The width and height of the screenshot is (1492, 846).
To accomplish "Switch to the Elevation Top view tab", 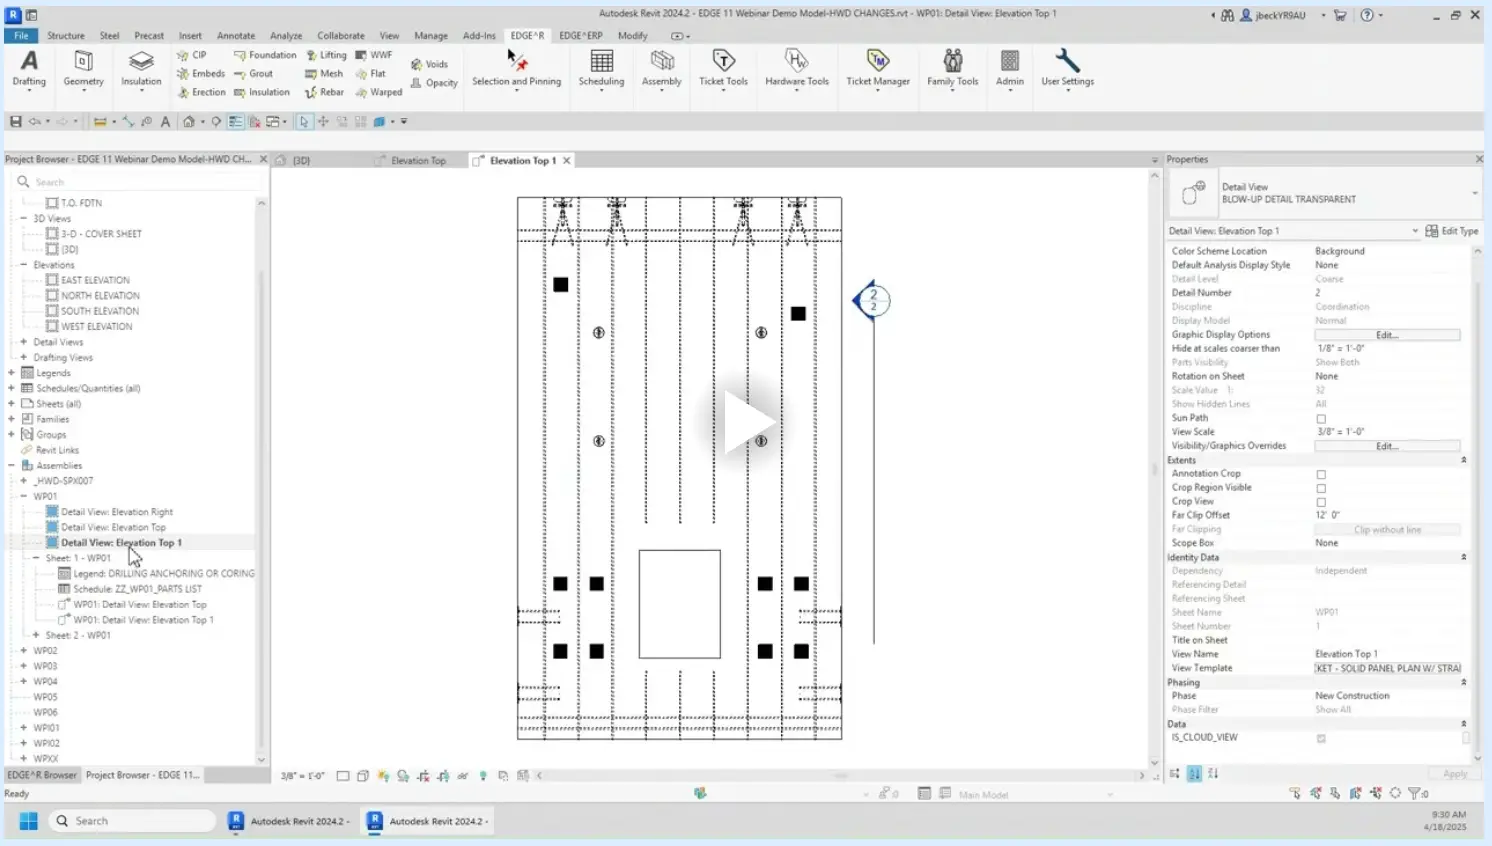I will click(418, 161).
